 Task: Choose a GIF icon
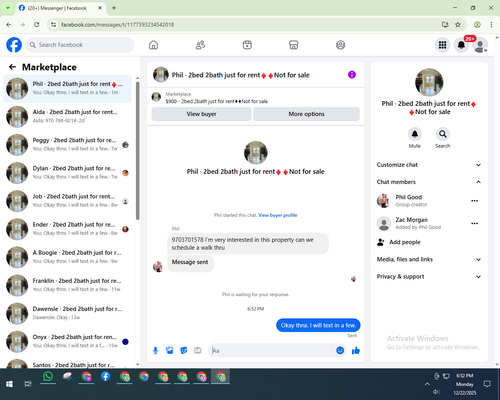(x=198, y=350)
